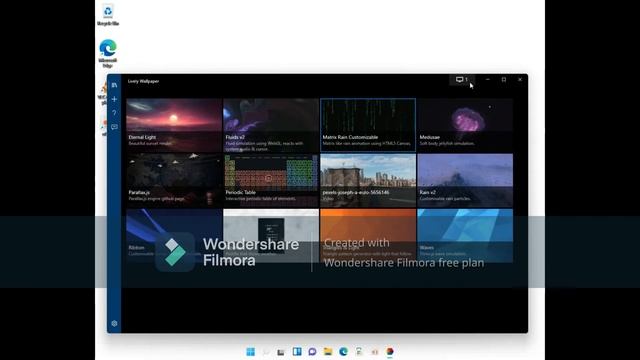The image size is (640, 360).
Task: Select the Parallax.js wallpaper
Action: pyautogui.click(x=174, y=180)
